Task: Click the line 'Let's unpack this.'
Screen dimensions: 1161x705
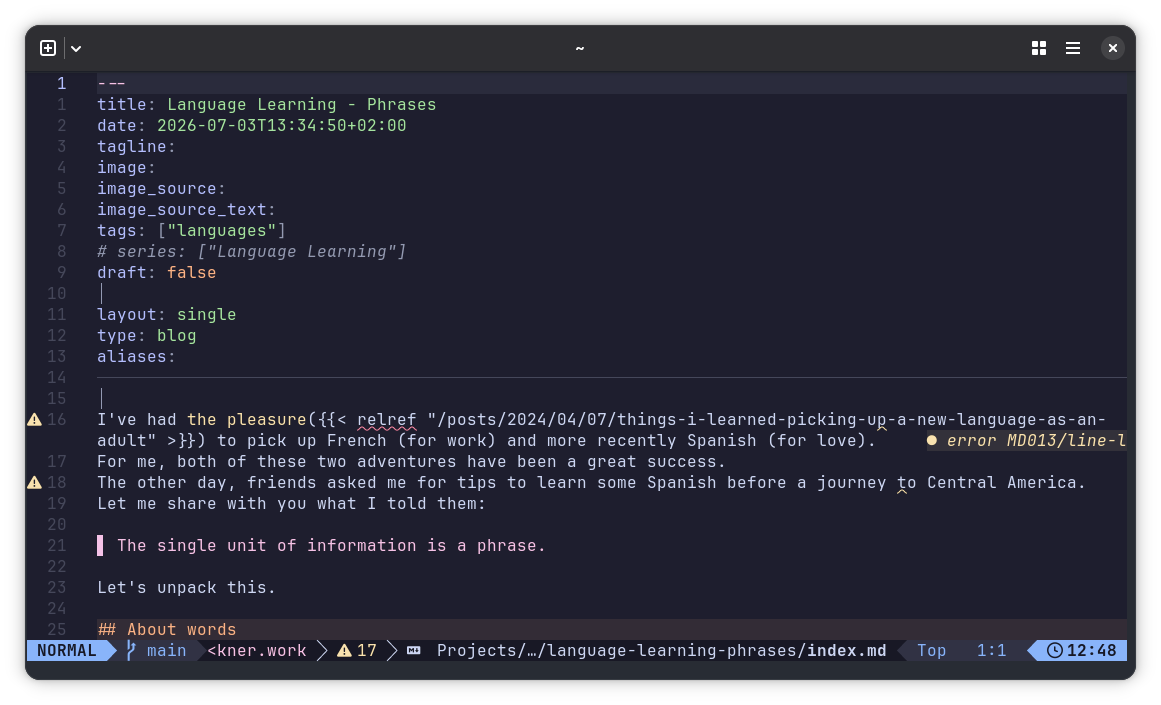Action: click(x=186, y=588)
